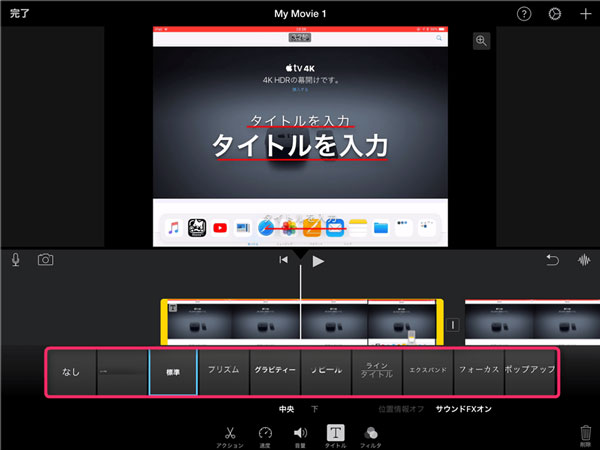Delete clip with trash icon
The image size is (600, 450).
585,435
